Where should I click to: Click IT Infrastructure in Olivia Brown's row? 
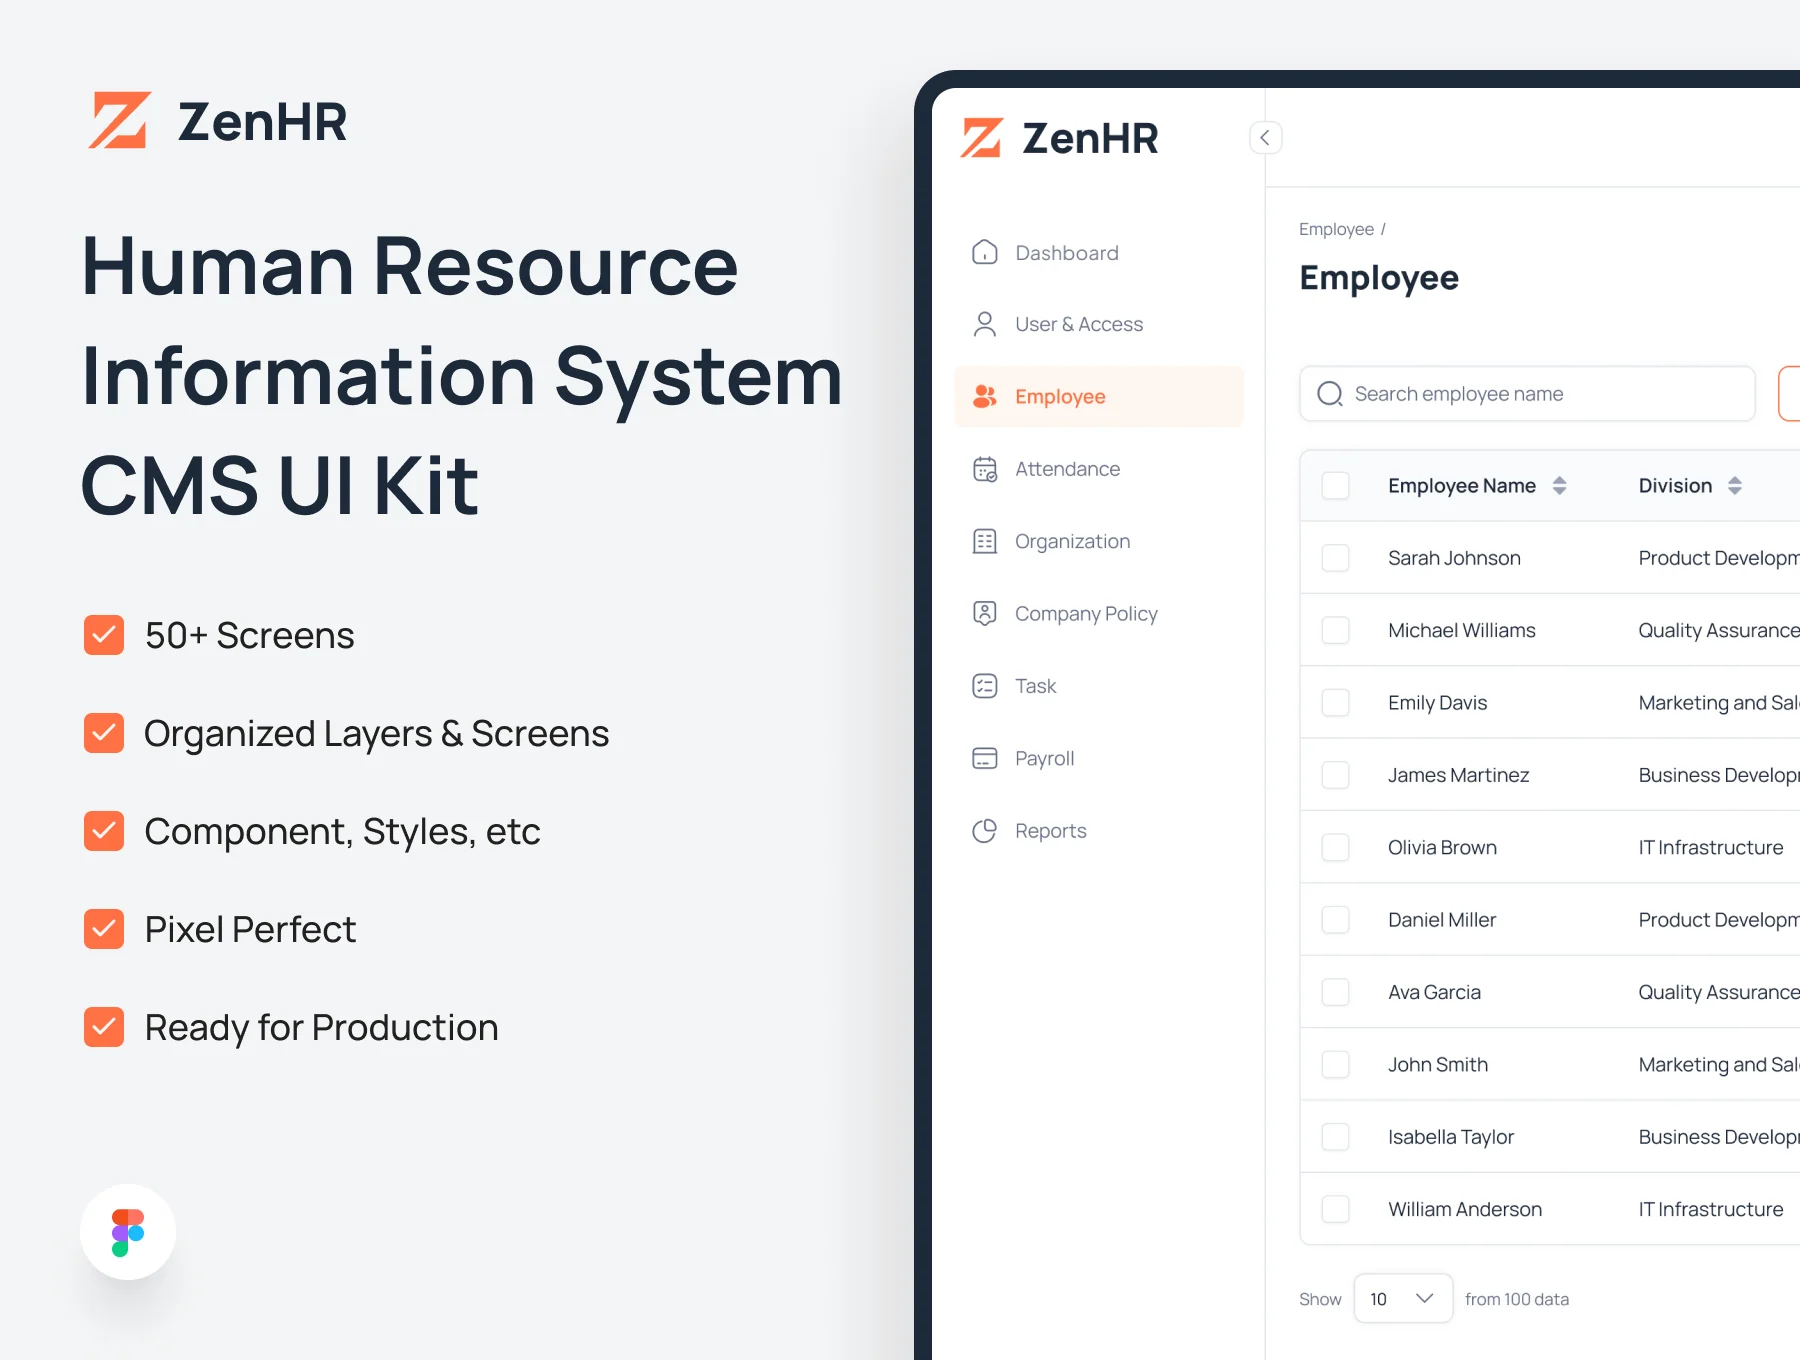[1711, 848]
